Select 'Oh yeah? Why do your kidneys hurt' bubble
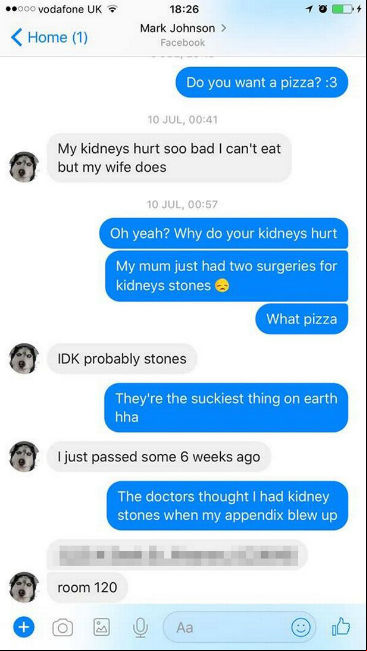367x651 pixels. 223,233
